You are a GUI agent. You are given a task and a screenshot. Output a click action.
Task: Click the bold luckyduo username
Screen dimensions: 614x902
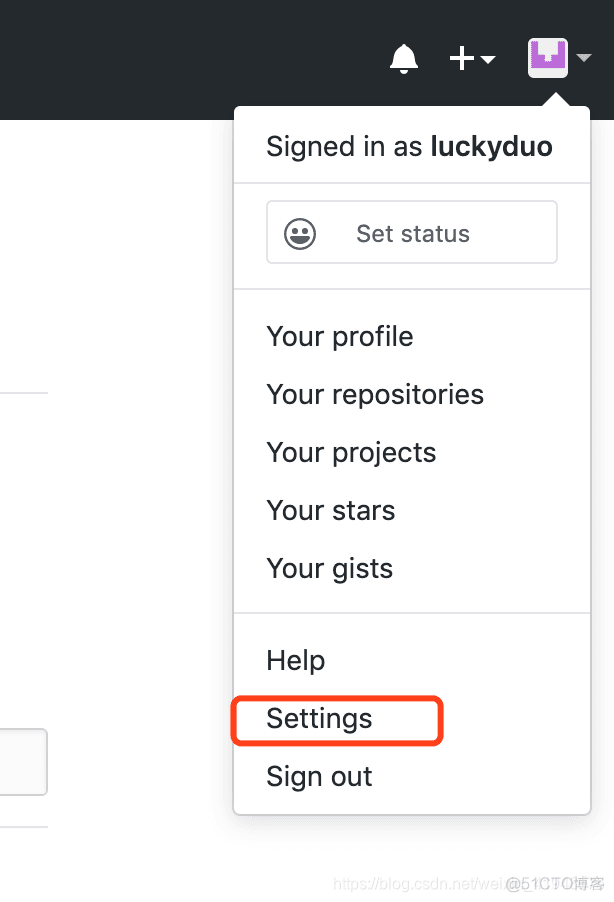491,147
